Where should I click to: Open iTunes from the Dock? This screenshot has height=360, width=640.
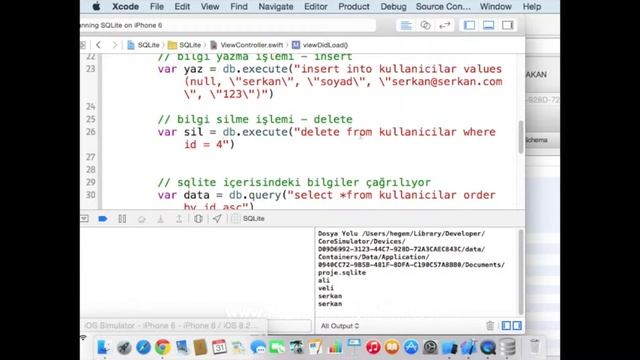tap(373, 347)
